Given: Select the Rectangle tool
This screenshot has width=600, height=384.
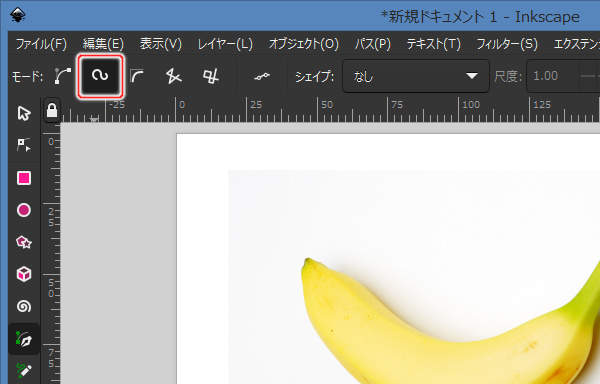Looking at the screenshot, I should 24,178.
